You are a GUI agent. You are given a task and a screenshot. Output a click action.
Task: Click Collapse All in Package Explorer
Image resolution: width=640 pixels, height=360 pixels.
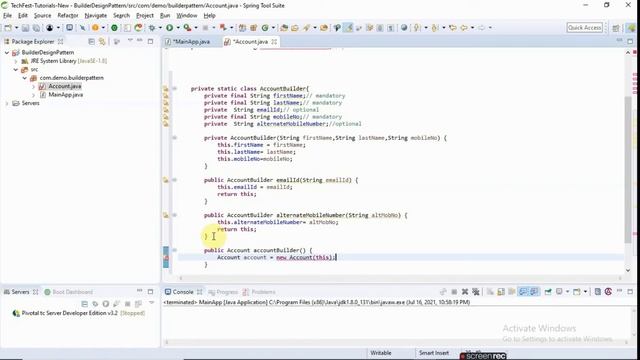(91, 42)
